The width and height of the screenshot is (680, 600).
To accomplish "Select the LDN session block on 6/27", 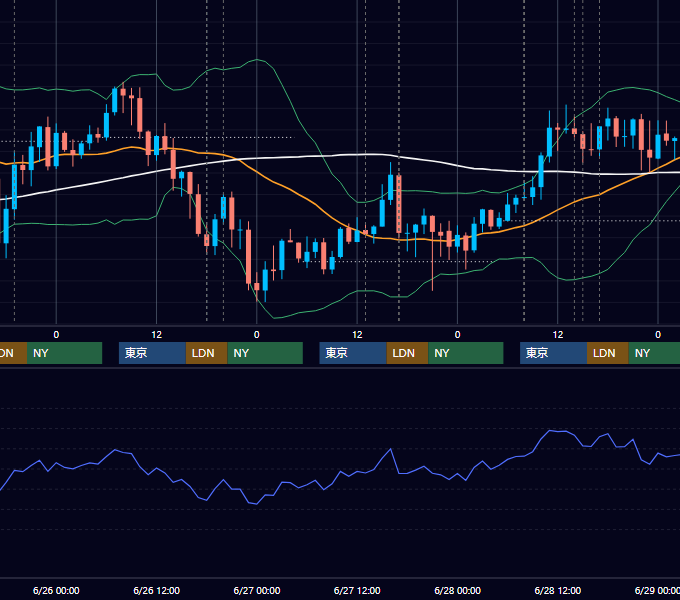I will [407, 353].
